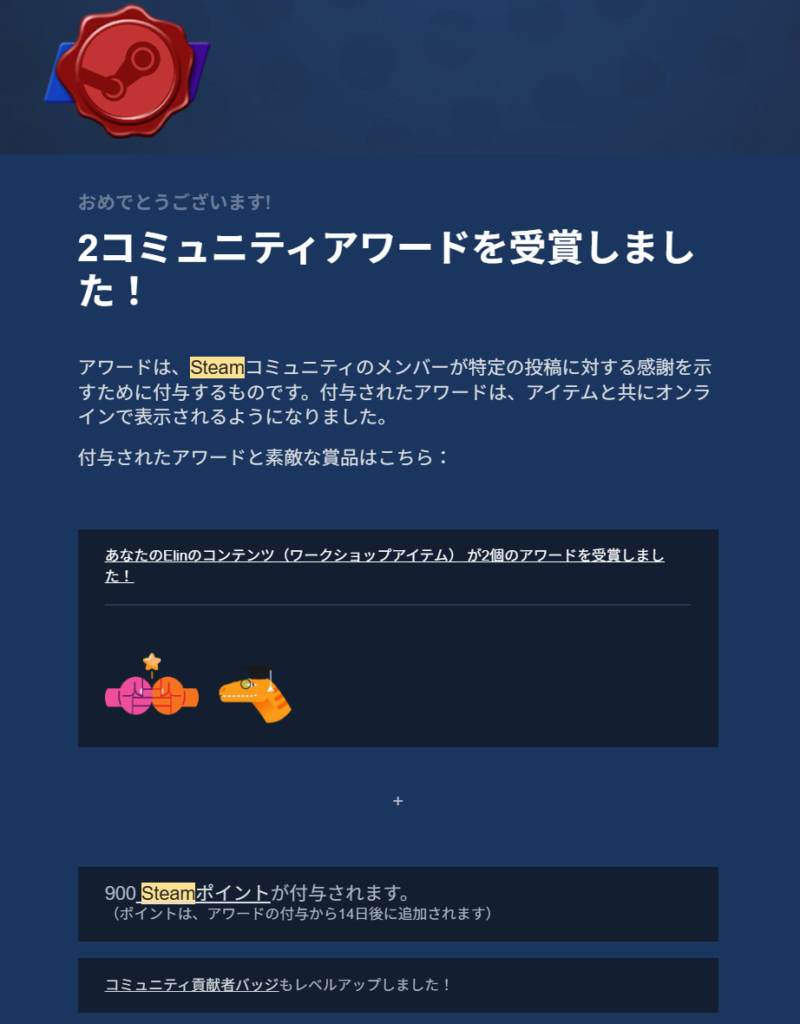Click the award explanation paragraph
This screenshot has height=1024, width=800.
(x=394, y=392)
